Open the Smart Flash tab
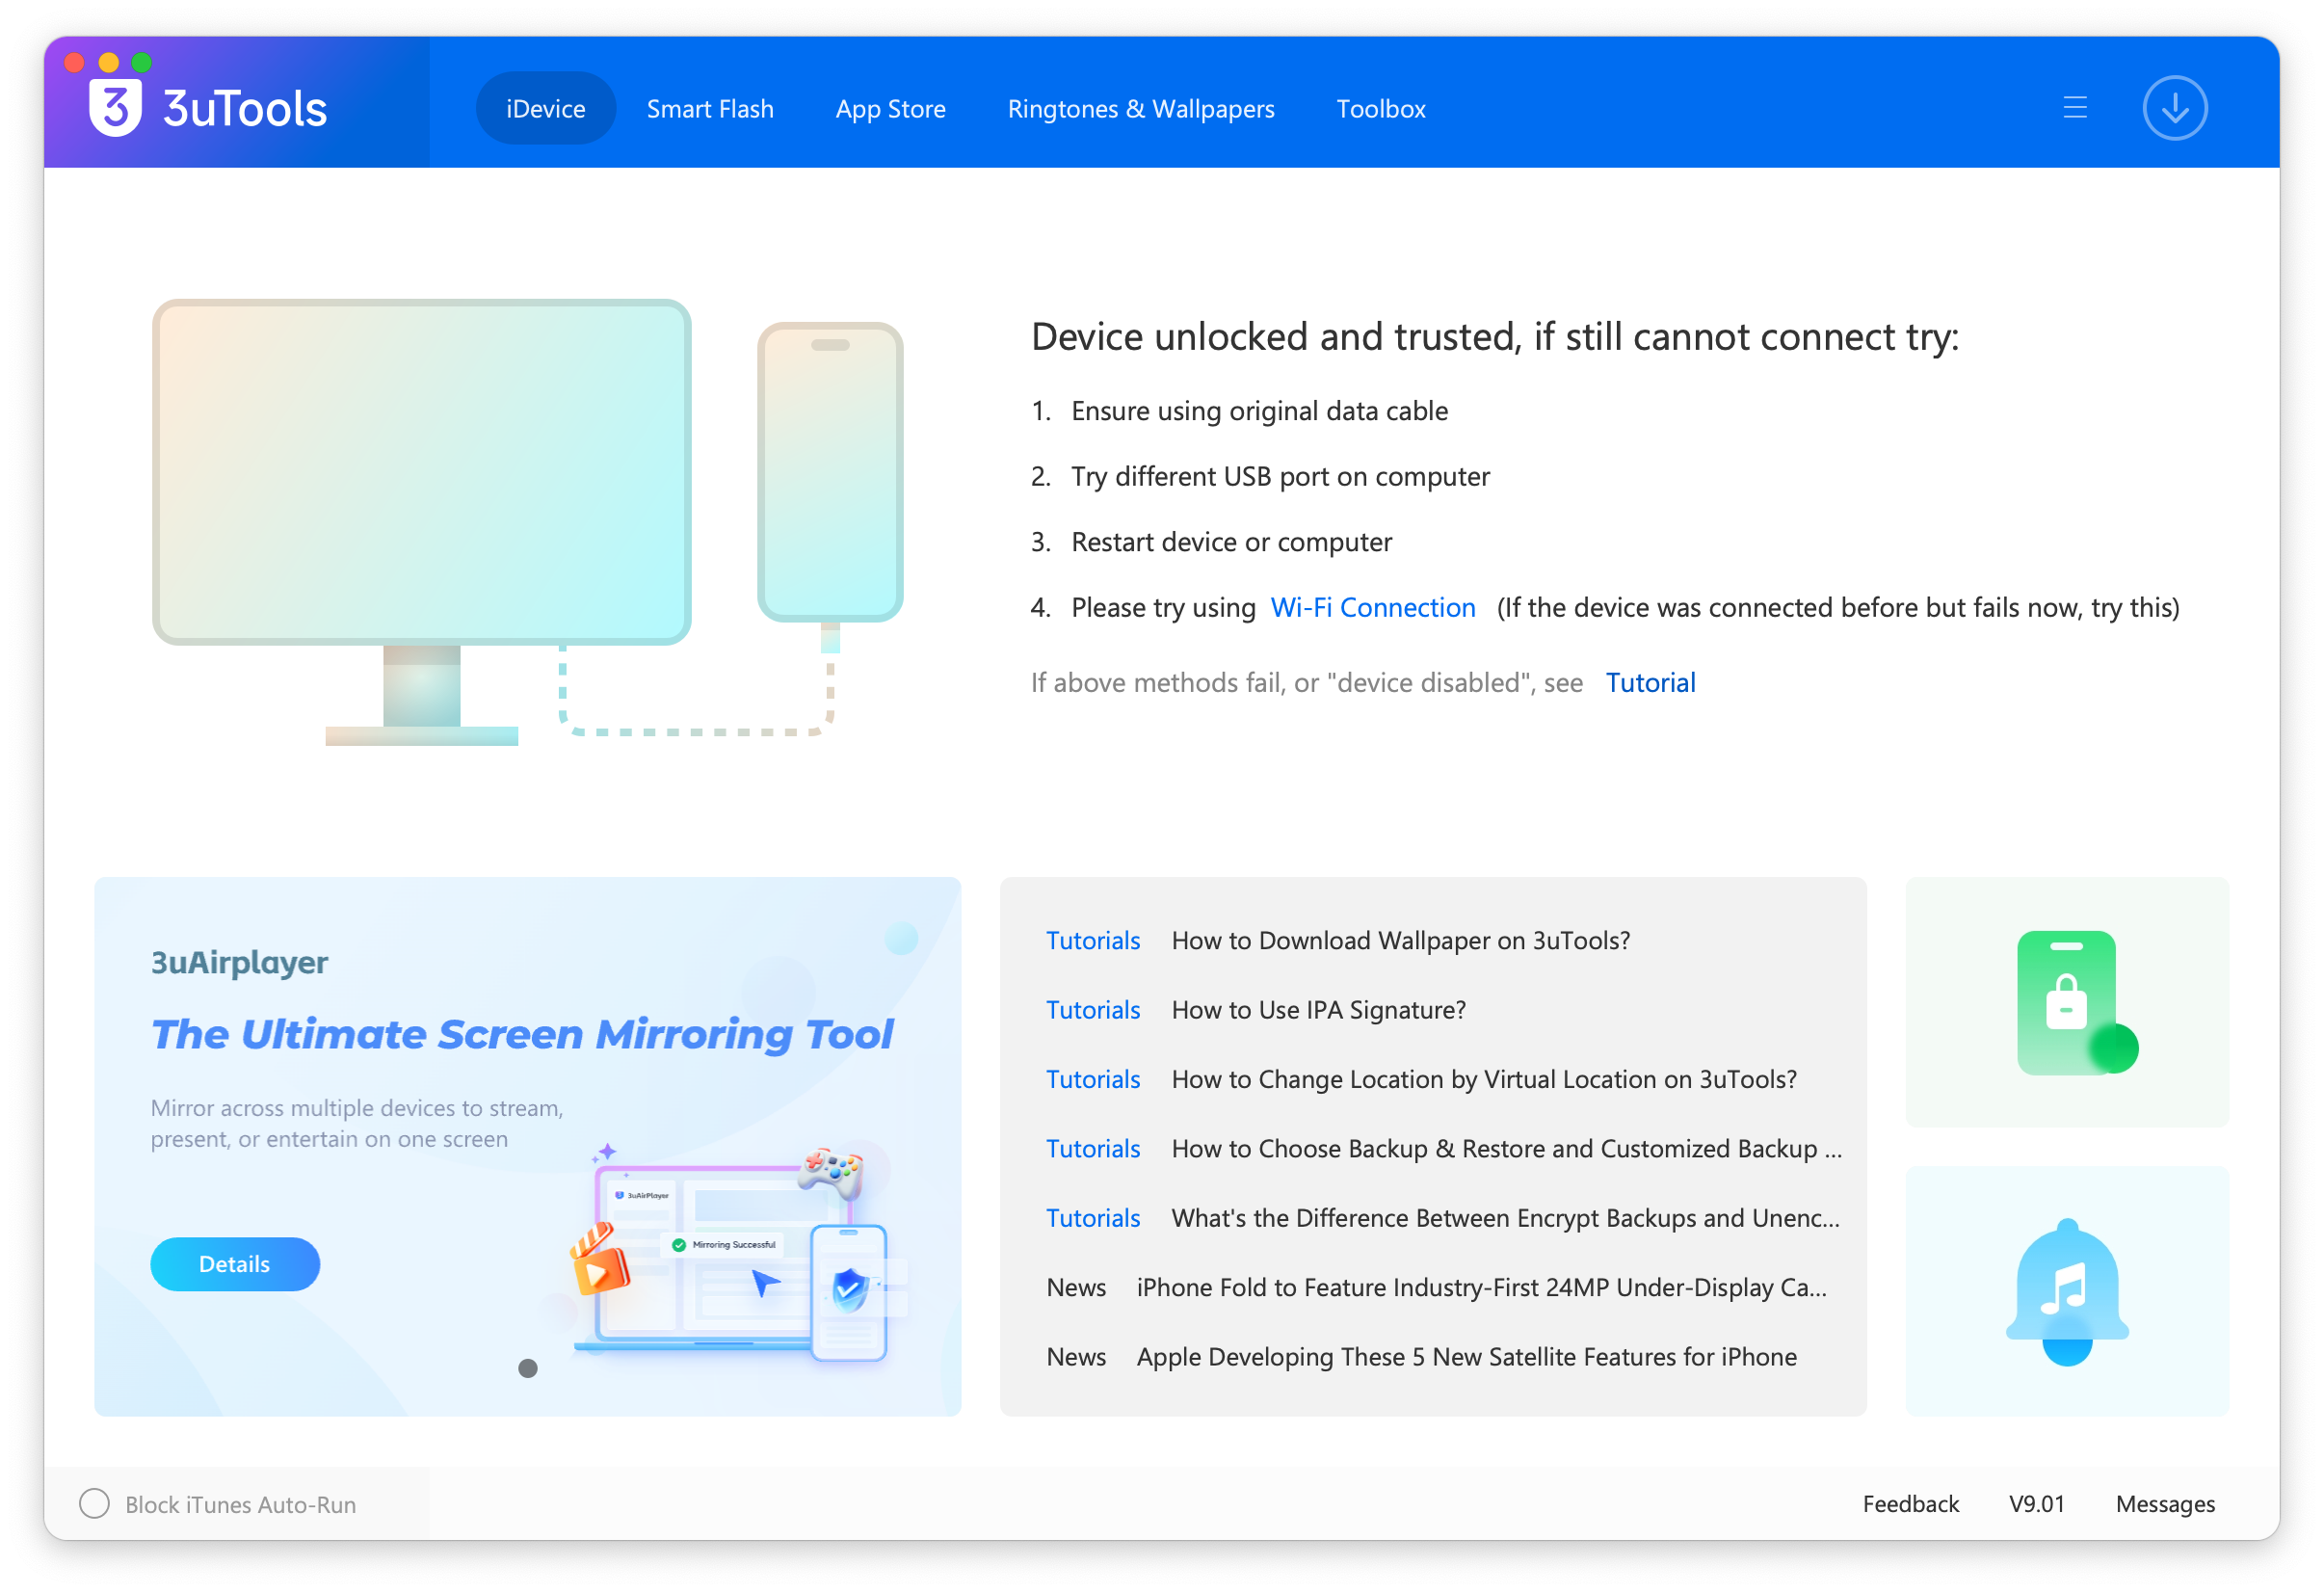The image size is (2324, 1592). tap(710, 108)
